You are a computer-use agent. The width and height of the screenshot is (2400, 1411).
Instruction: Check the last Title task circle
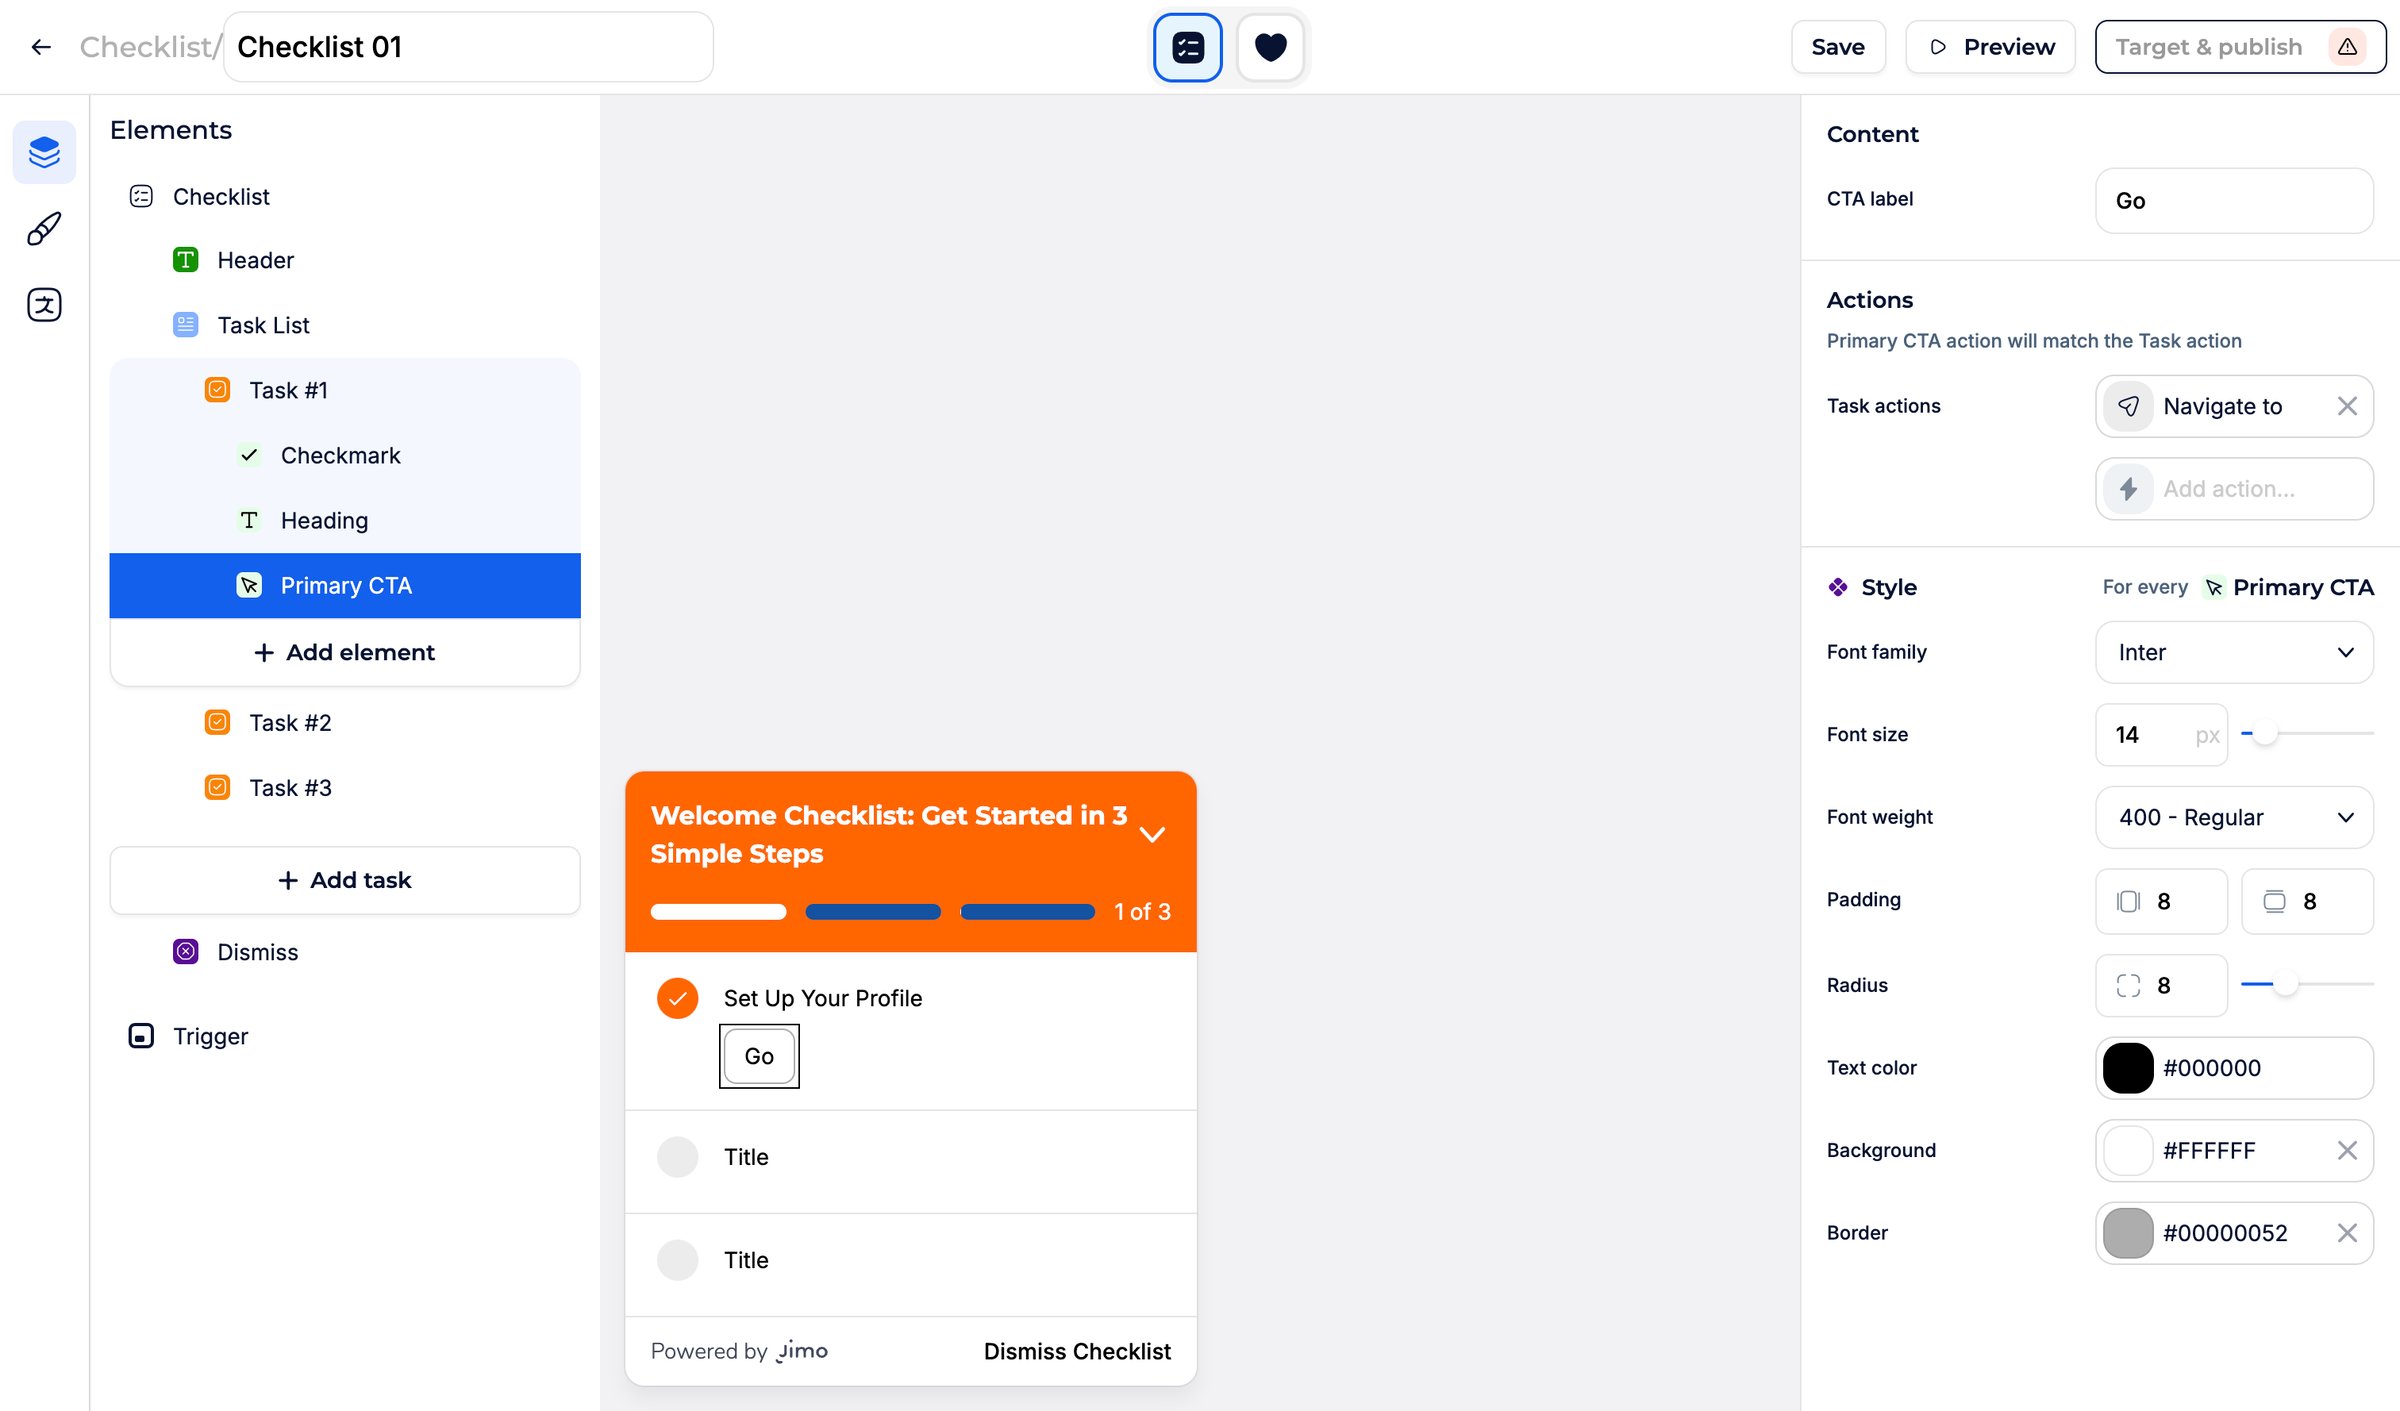[677, 1260]
